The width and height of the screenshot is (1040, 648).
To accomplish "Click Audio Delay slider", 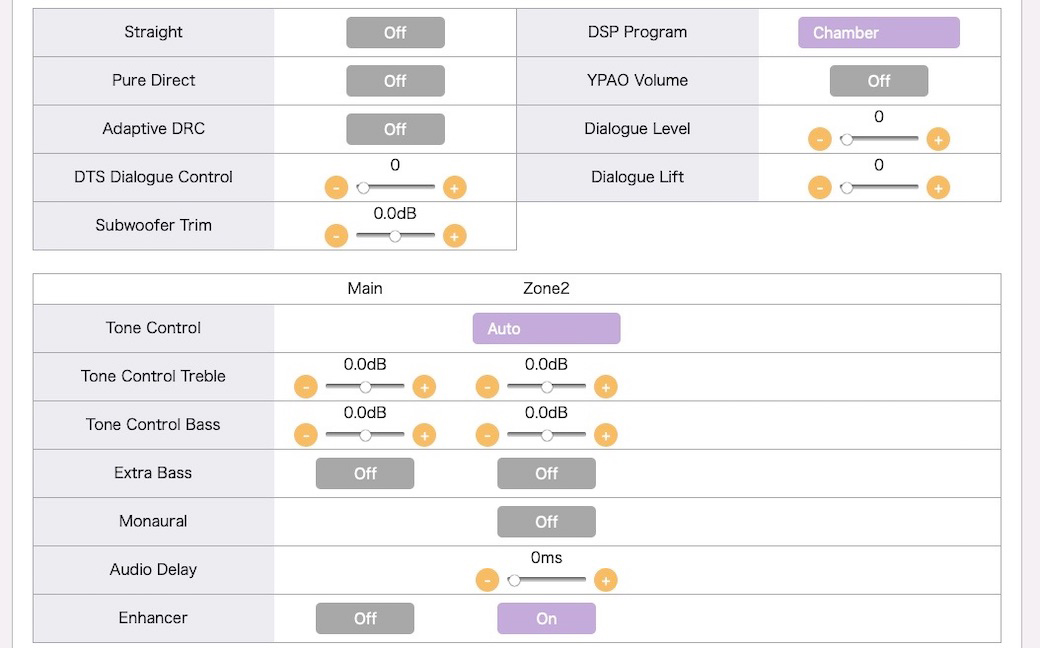I will (547, 580).
